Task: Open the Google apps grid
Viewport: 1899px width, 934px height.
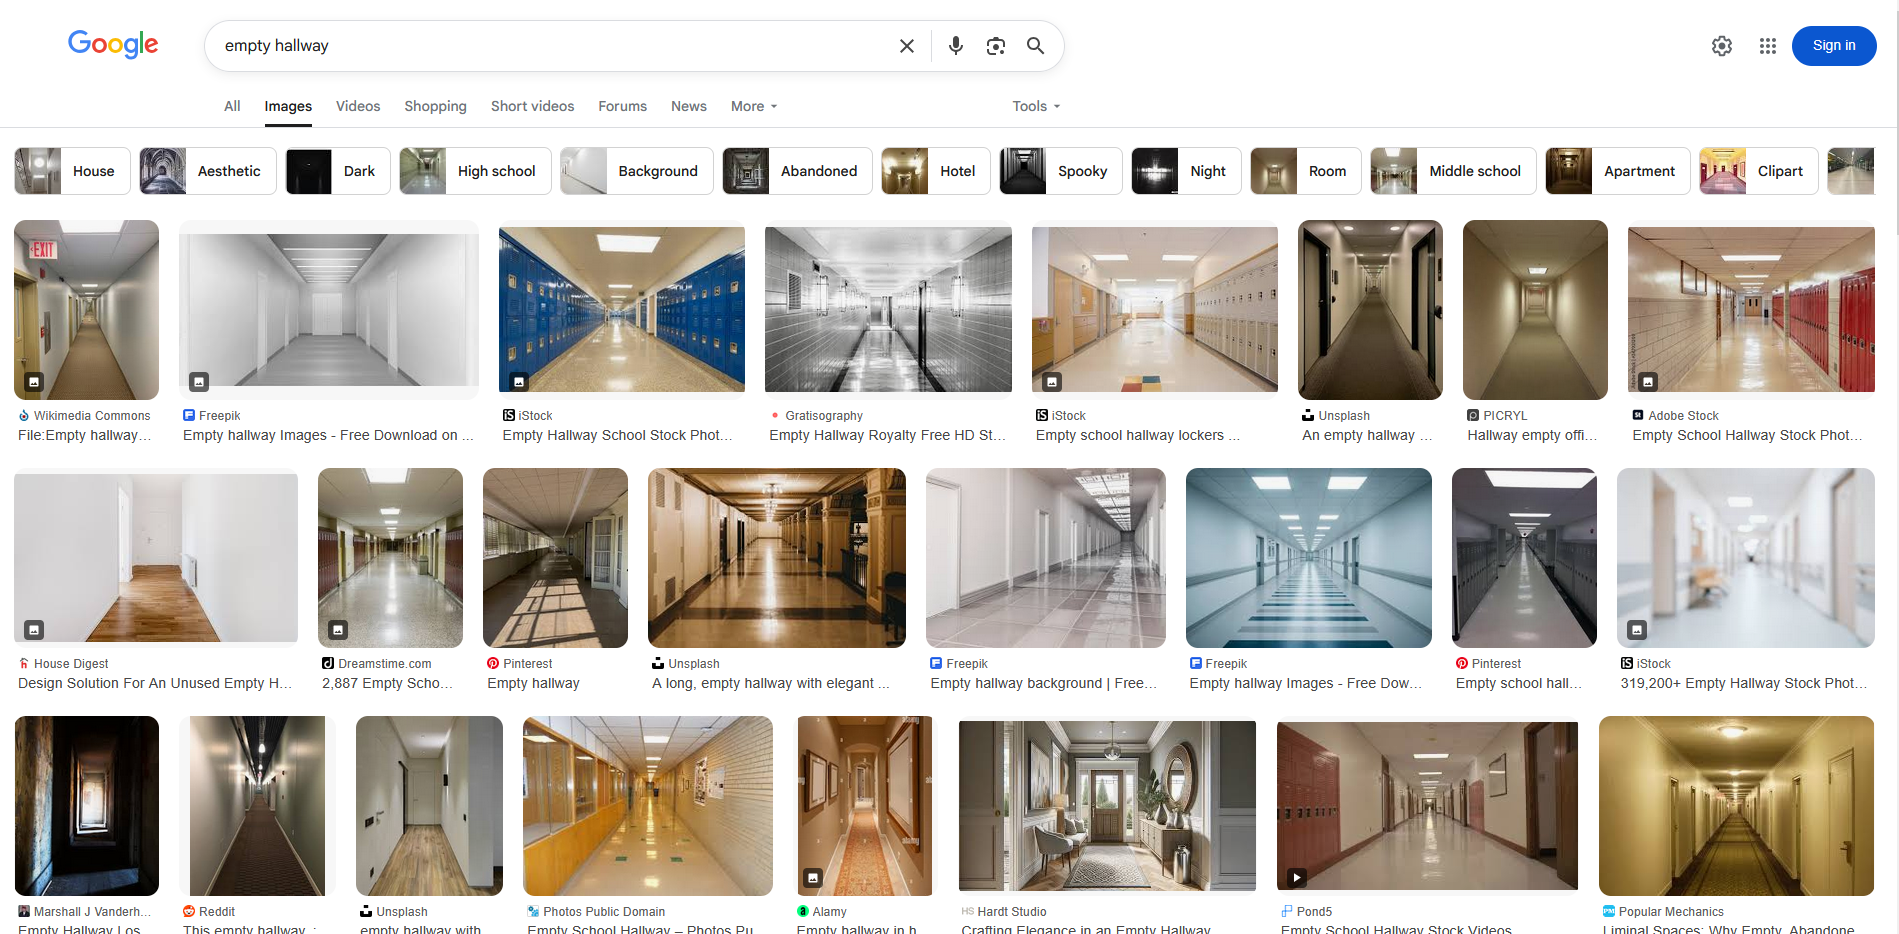Action: 1767,46
